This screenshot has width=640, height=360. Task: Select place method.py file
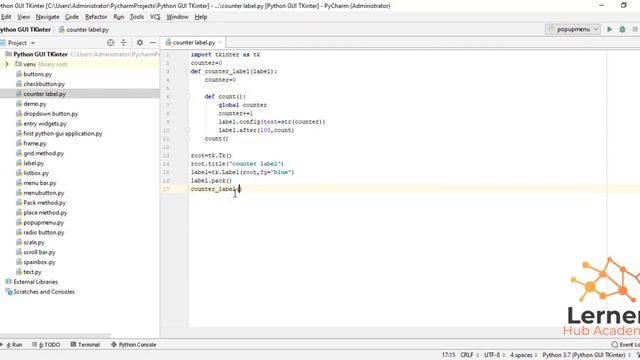point(45,213)
